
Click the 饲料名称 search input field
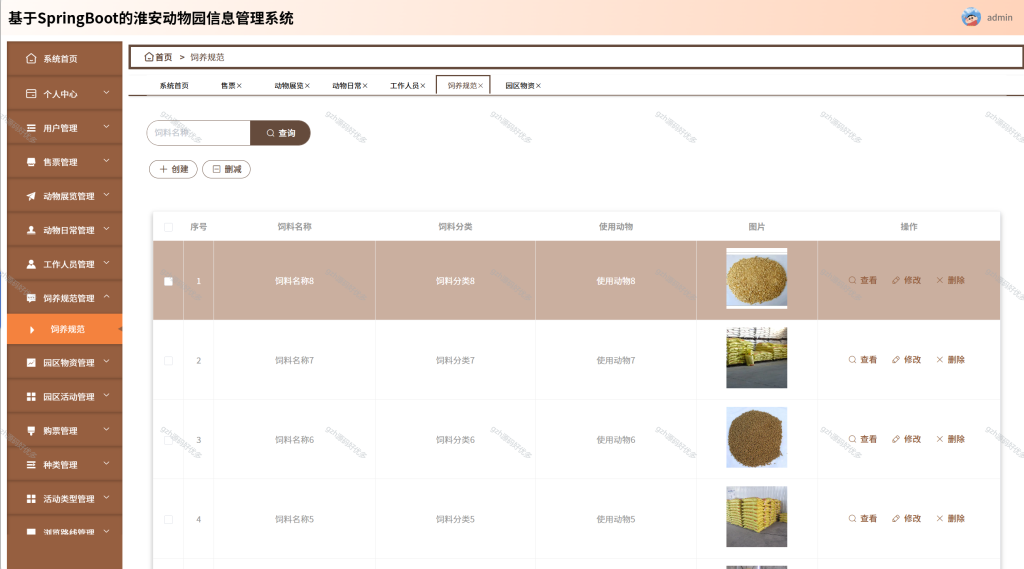point(199,133)
